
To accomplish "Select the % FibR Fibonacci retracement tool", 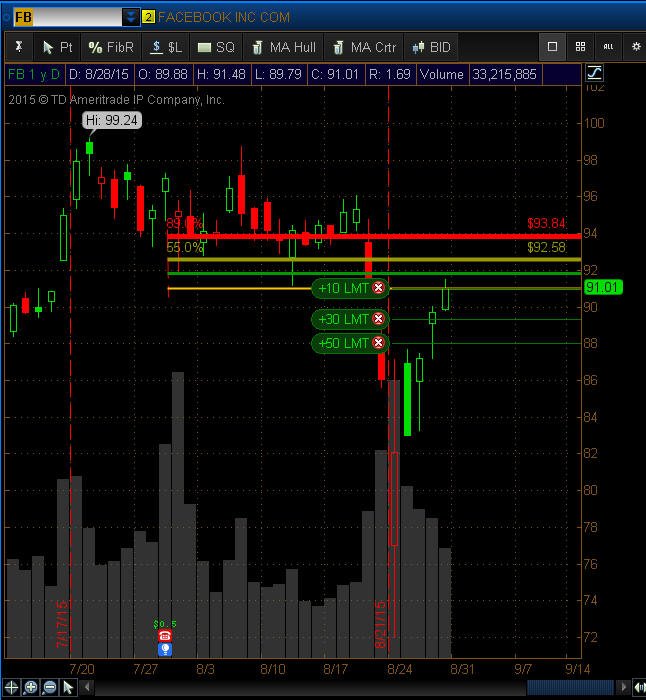I will click(x=111, y=47).
